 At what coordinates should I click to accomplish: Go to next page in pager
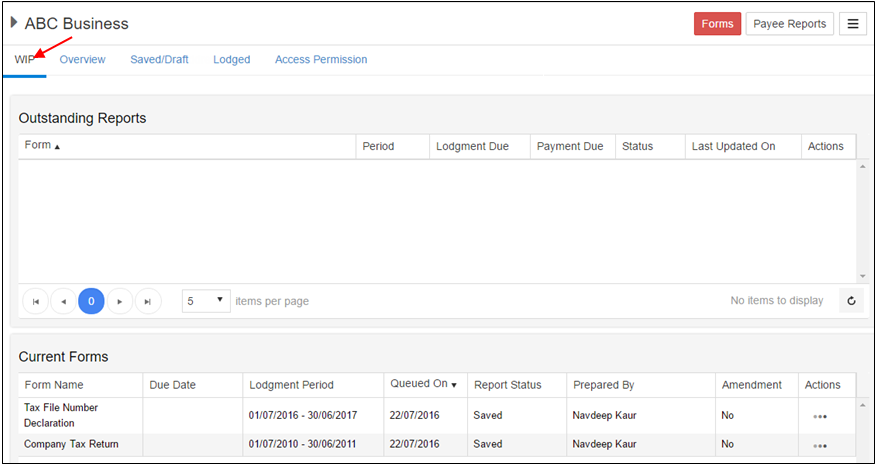click(120, 301)
